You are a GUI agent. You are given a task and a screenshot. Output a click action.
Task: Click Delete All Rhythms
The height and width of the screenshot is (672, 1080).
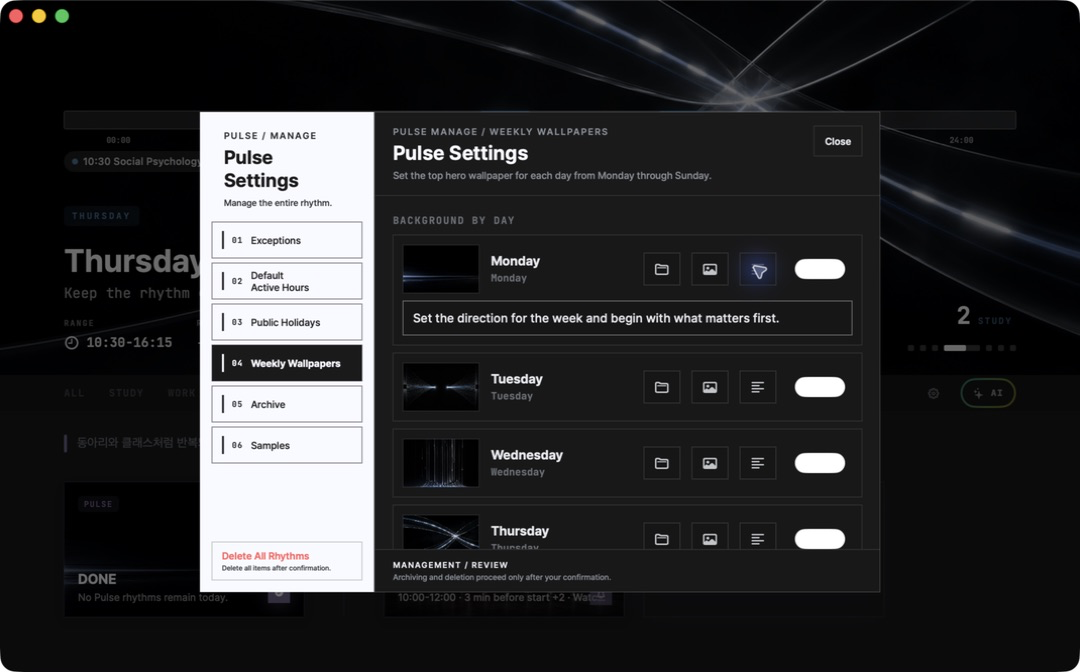287,561
